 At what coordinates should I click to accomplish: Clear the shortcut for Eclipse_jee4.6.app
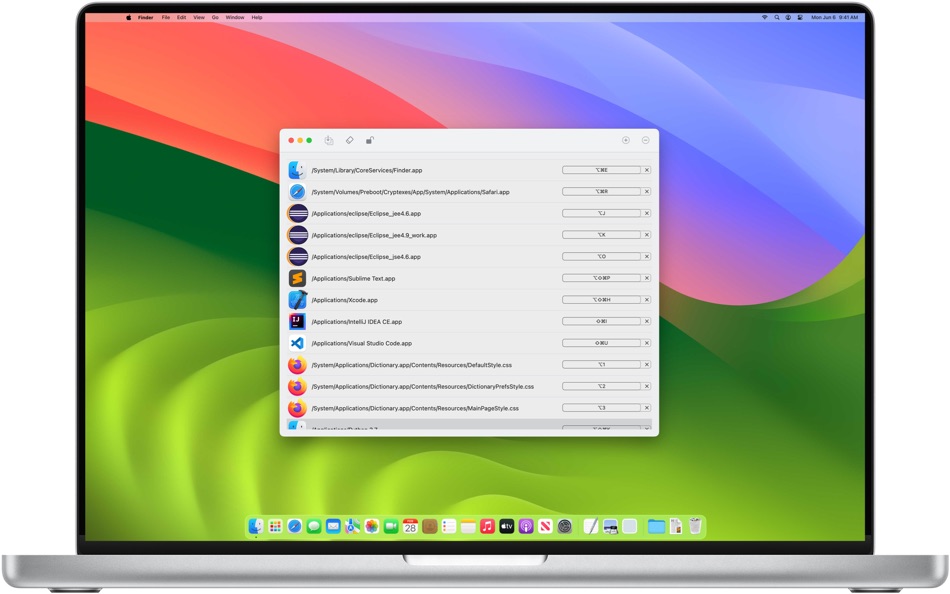tap(646, 213)
